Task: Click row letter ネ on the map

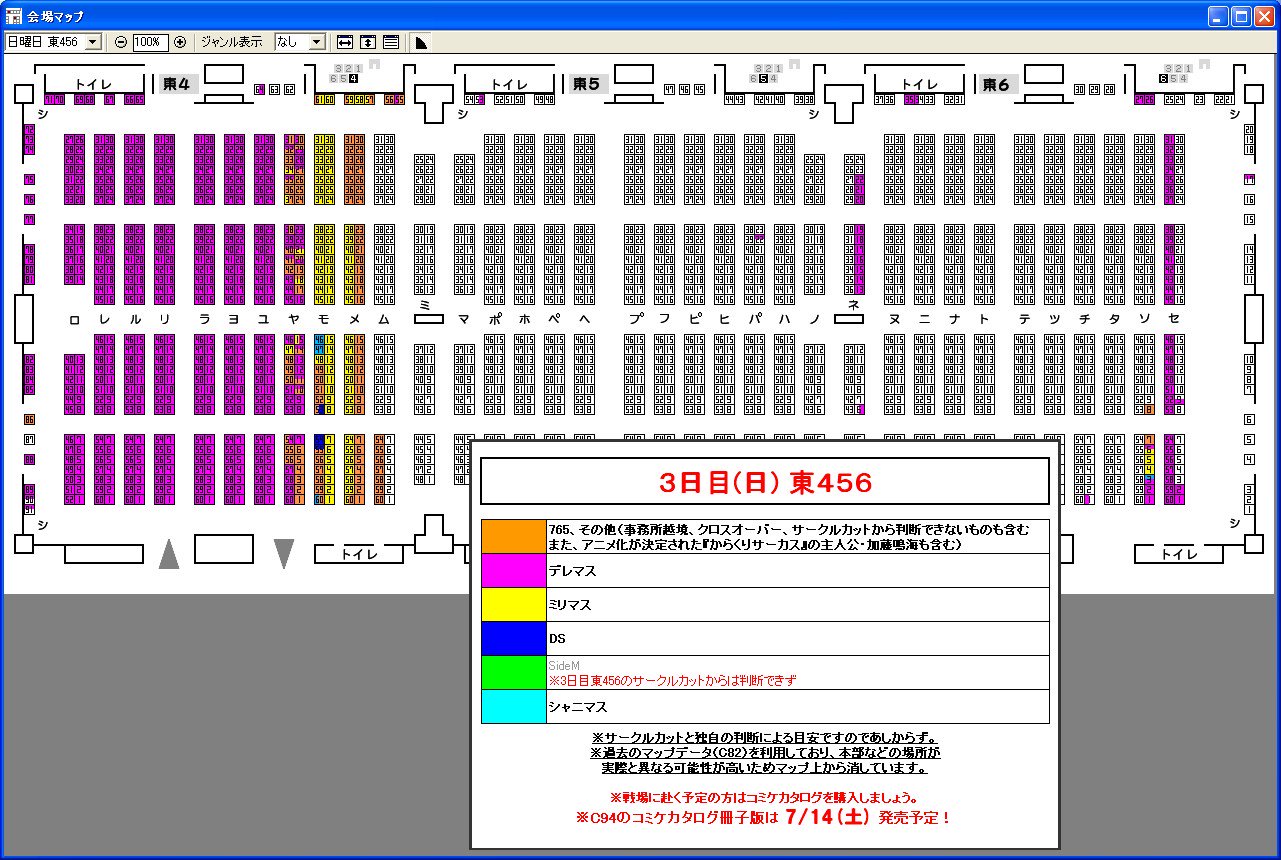Action: click(x=853, y=304)
